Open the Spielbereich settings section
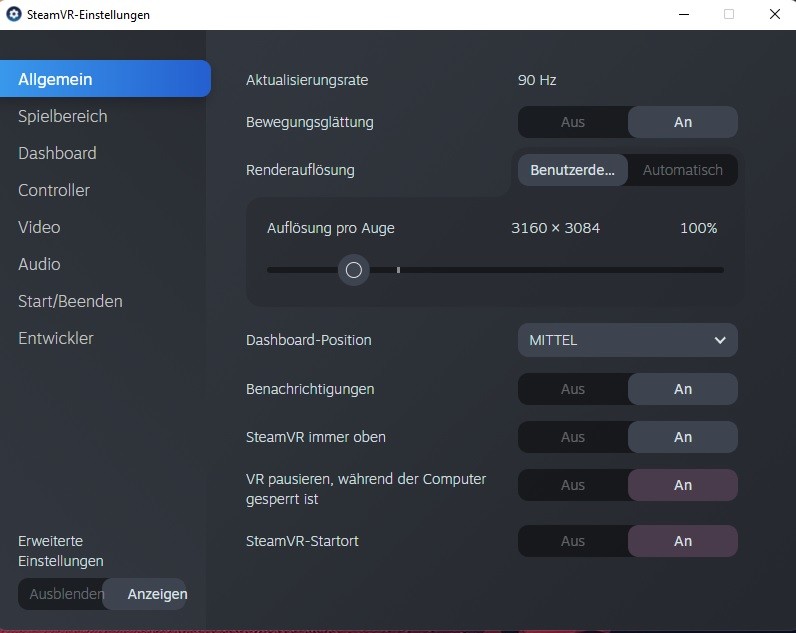The width and height of the screenshot is (796, 633). (x=62, y=116)
